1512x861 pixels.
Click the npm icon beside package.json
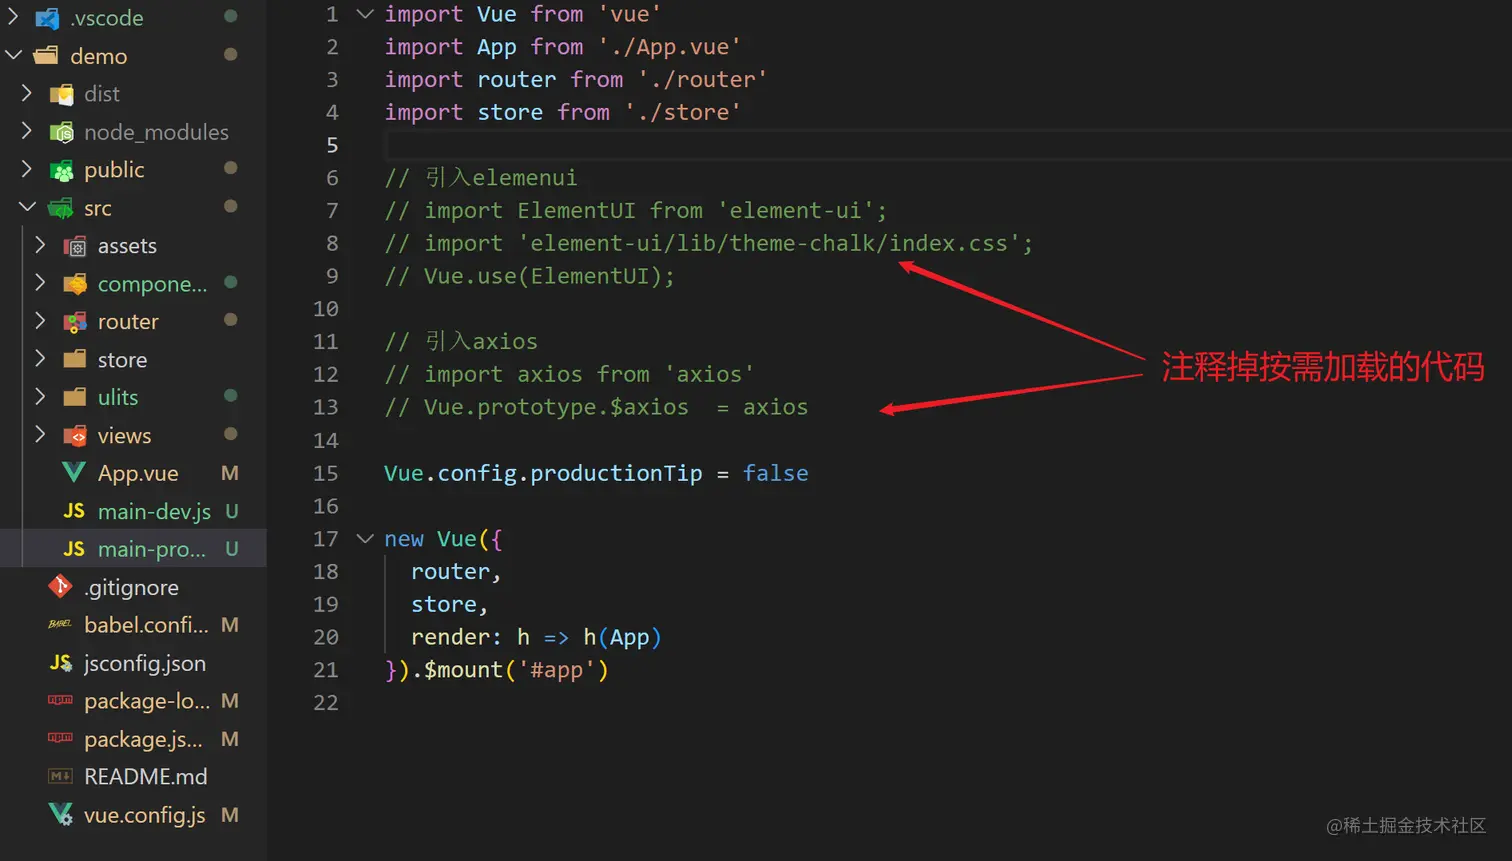click(60, 738)
